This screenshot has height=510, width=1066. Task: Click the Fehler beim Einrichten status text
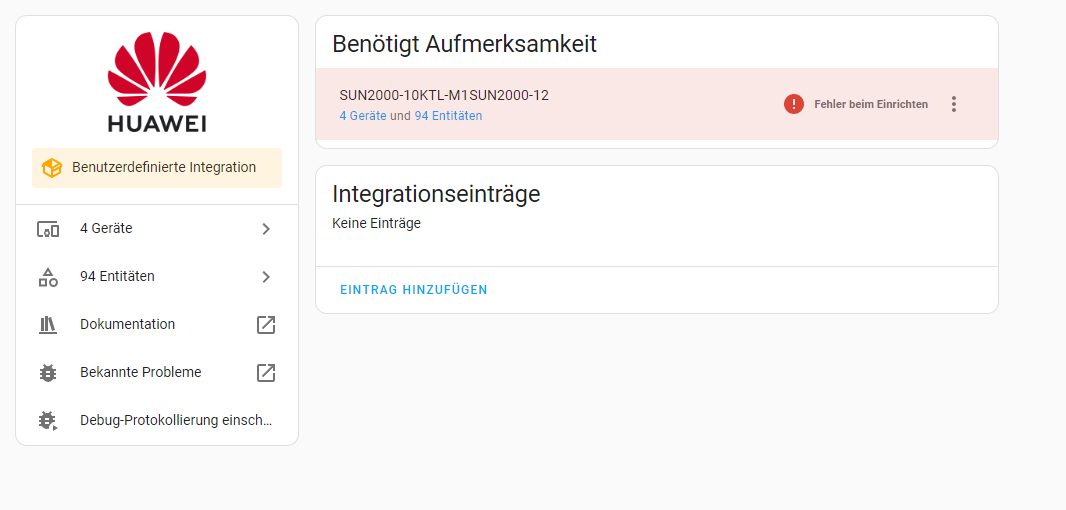(871, 104)
